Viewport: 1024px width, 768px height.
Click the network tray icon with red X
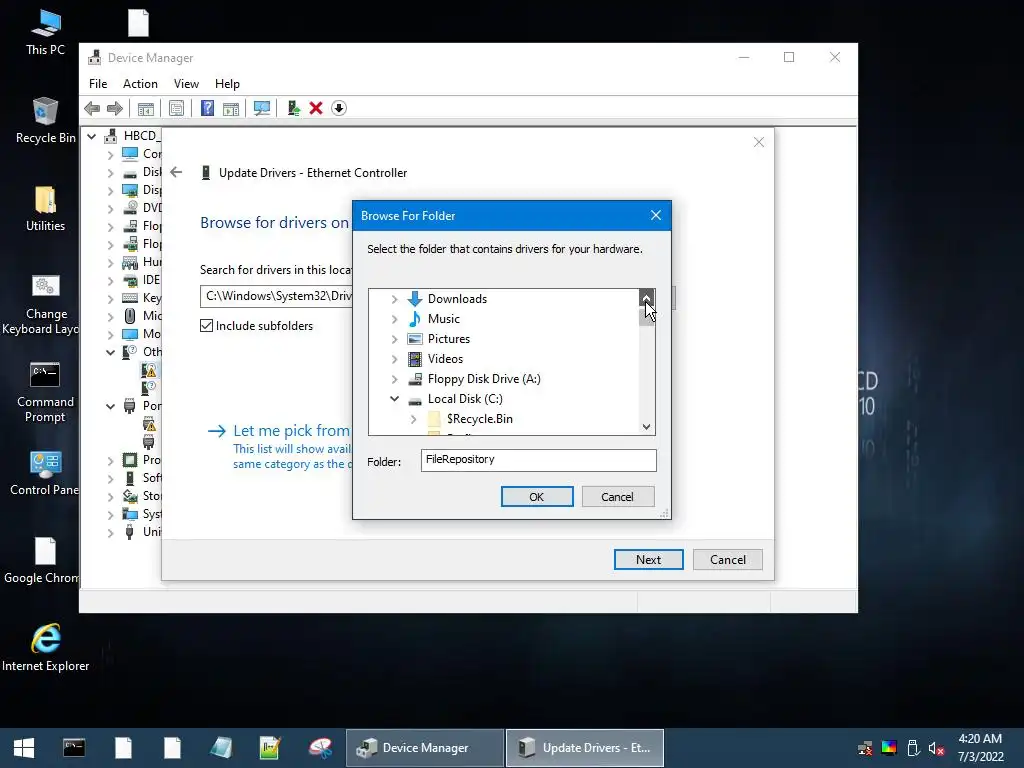[865, 748]
